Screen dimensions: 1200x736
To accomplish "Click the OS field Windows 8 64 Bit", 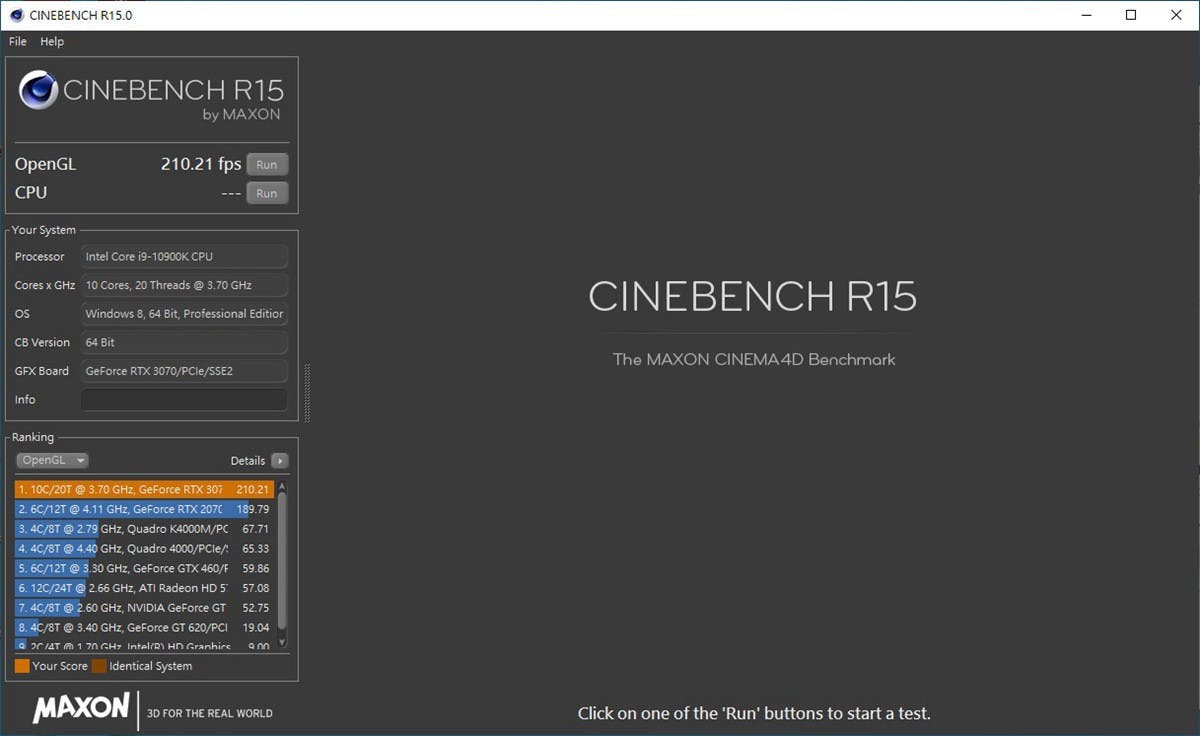I will tap(184, 314).
